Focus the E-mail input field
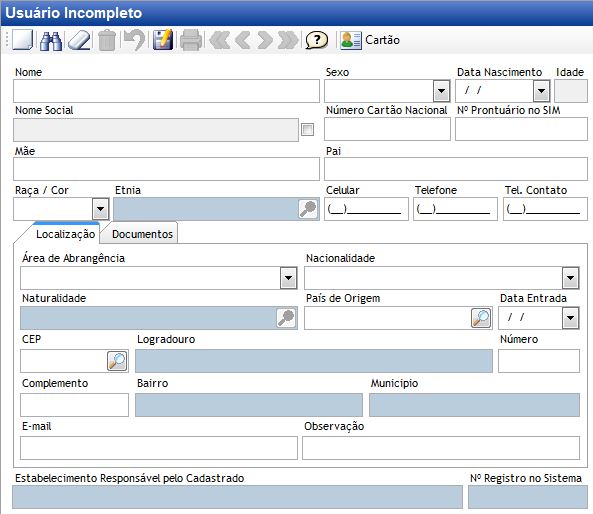This screenshot has height=514, width=593. [x=159, y=448]
